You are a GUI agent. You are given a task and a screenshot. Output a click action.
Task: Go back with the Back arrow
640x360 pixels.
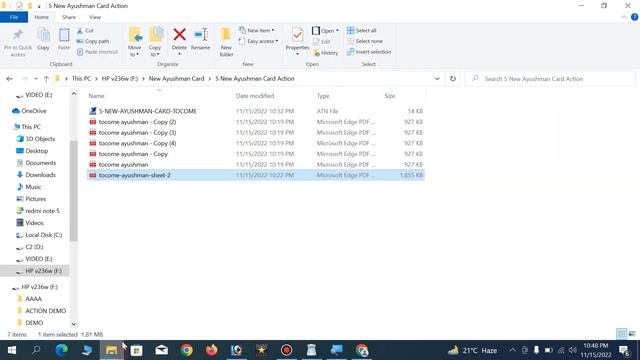(9, 79)
